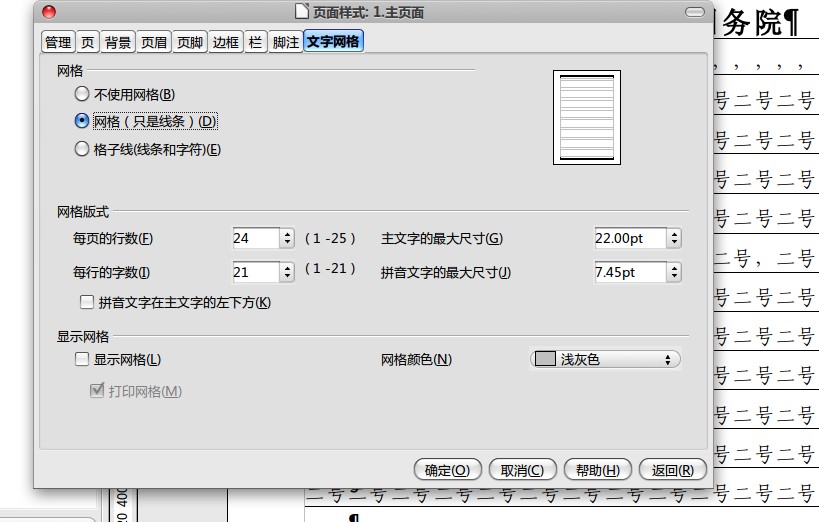Screen dimensions: 819x522
Task: Select the 文字网格 tab
Action: click(333, 42)
